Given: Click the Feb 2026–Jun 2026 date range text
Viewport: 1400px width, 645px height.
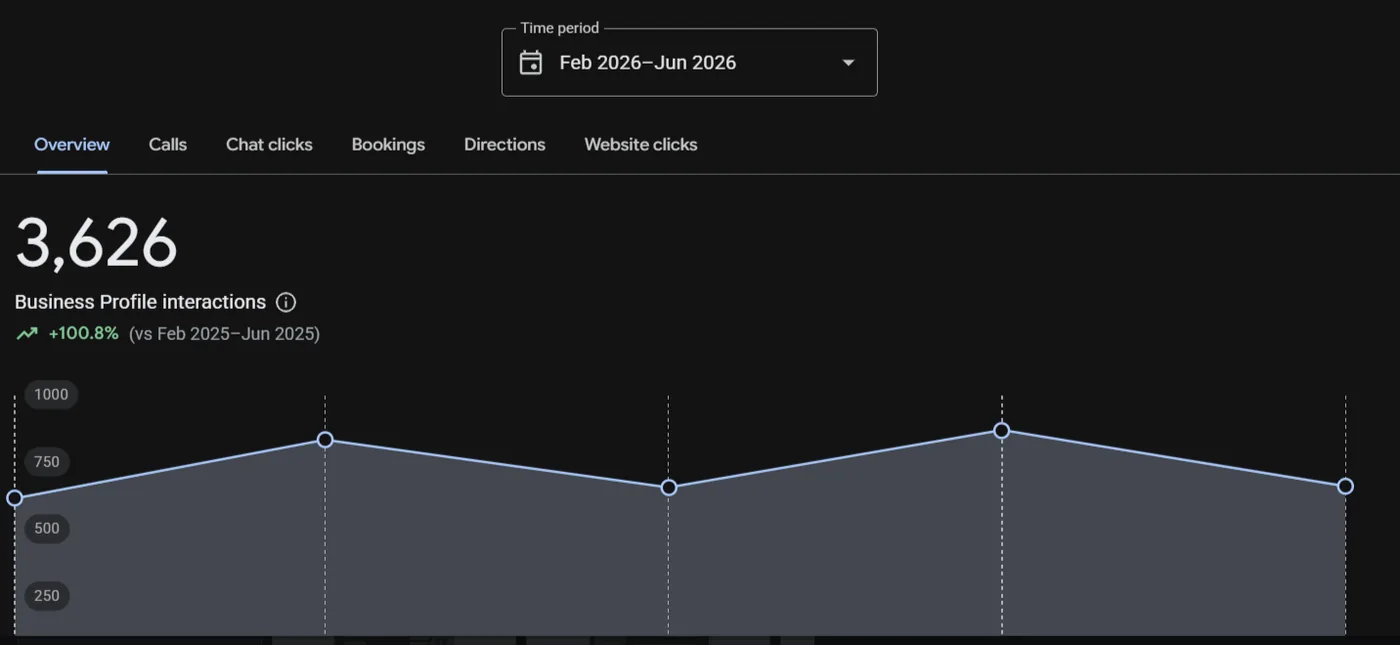Looking at the screenshot, I should coord(648,63).
